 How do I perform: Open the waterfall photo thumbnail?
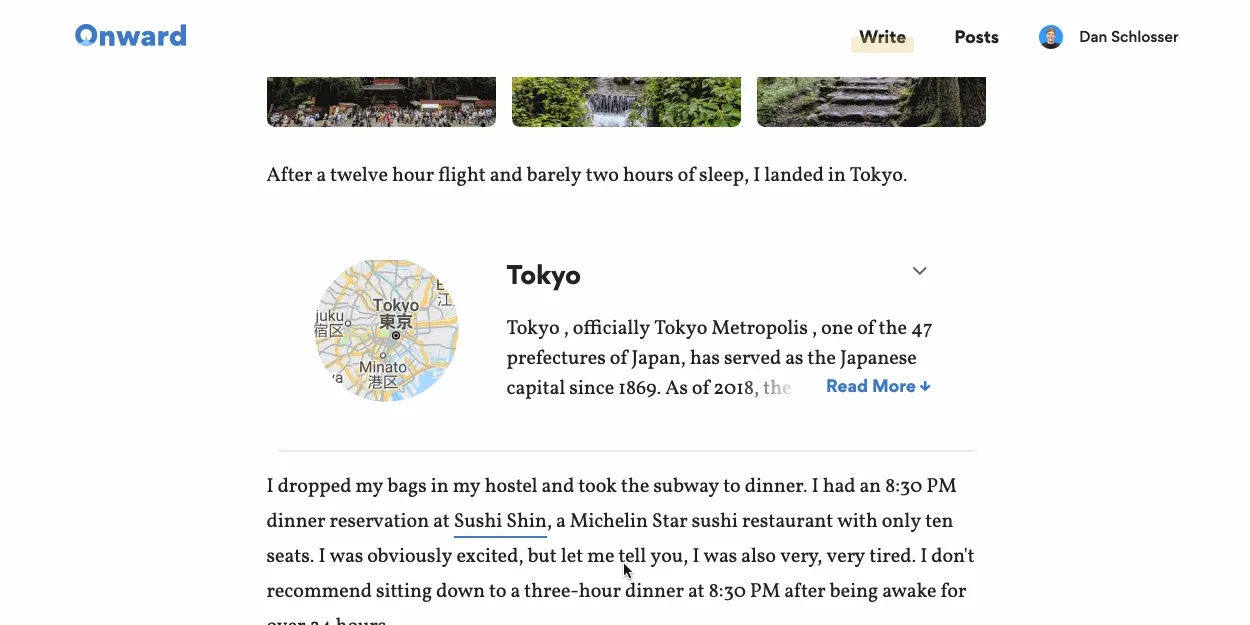pos(626,102)
